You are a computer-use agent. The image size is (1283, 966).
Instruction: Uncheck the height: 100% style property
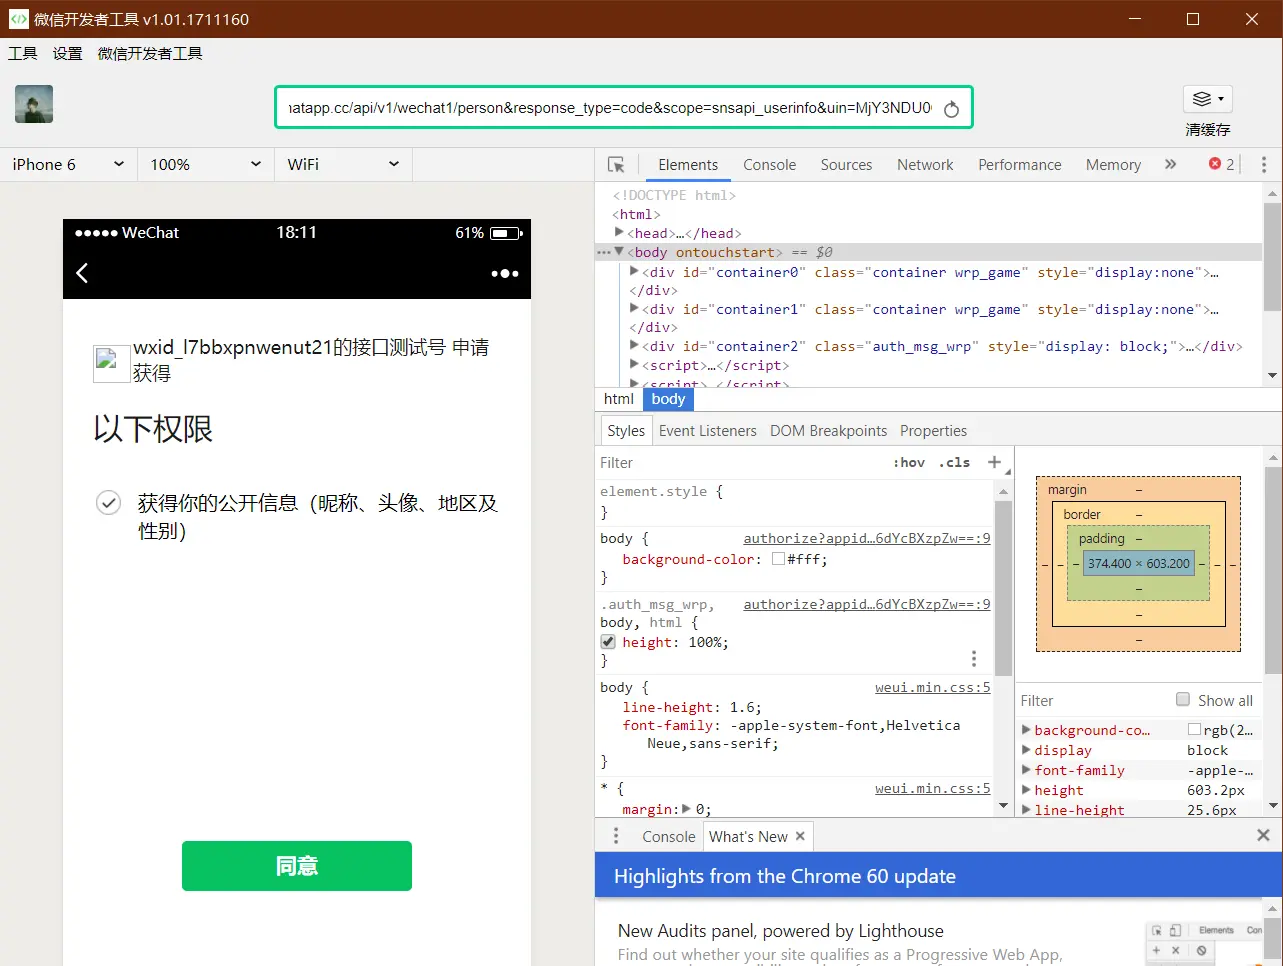[608, 642]
